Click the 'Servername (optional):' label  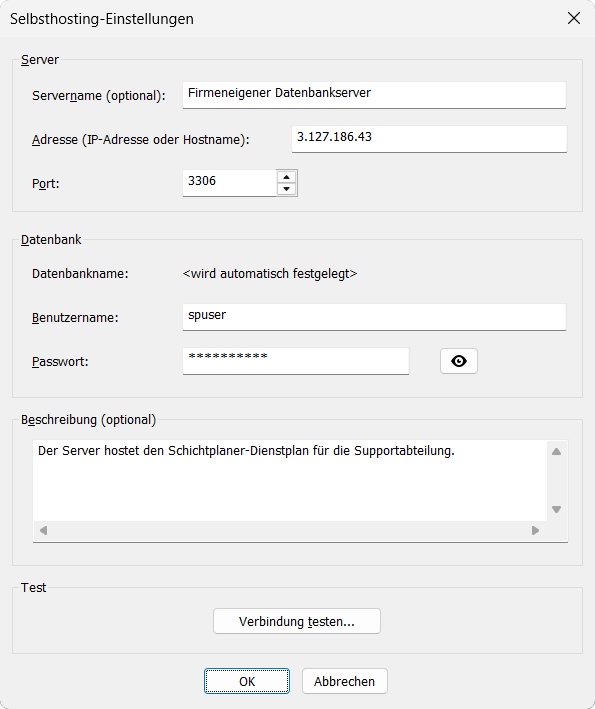coord(99,95)
